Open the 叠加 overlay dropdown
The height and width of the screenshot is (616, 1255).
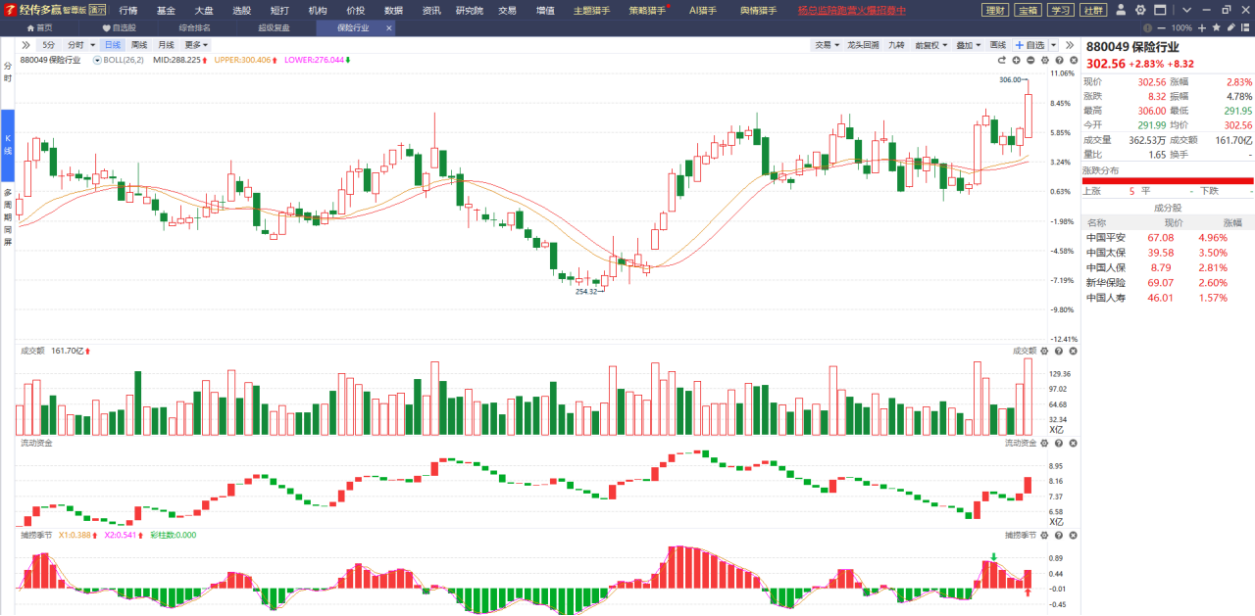[x=967, y=45]
